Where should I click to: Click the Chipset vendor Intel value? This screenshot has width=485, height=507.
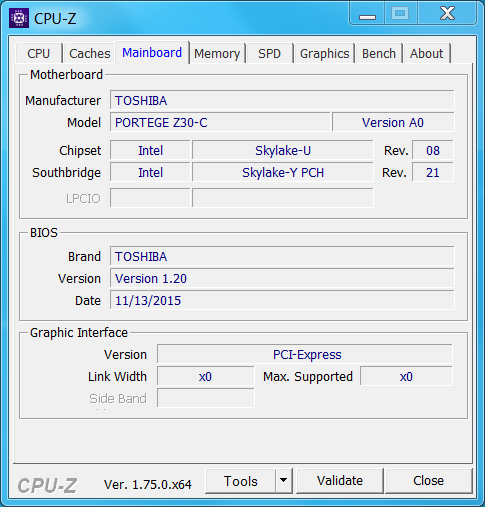150,150
